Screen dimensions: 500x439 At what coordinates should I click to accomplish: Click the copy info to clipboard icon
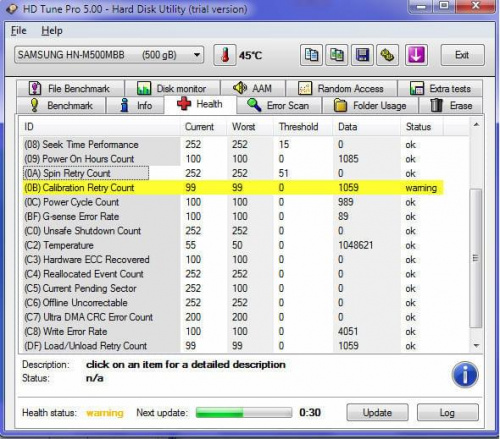pyautogui.click(x=311, y=55)
